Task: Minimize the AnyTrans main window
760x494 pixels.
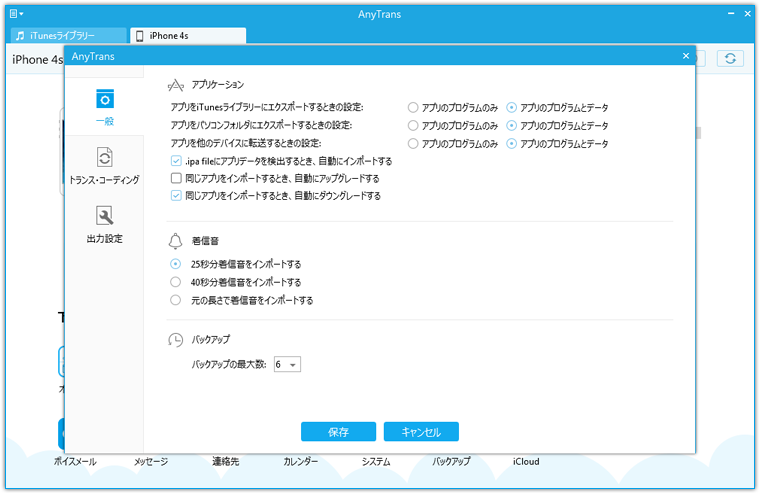Action: point(731,14)
